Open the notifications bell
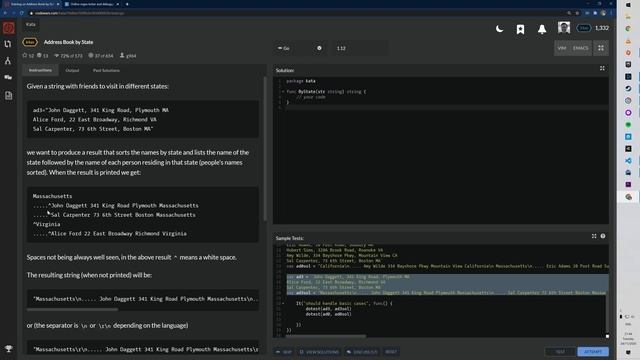Screen dimensions: 640x360 tap(542, 29)
